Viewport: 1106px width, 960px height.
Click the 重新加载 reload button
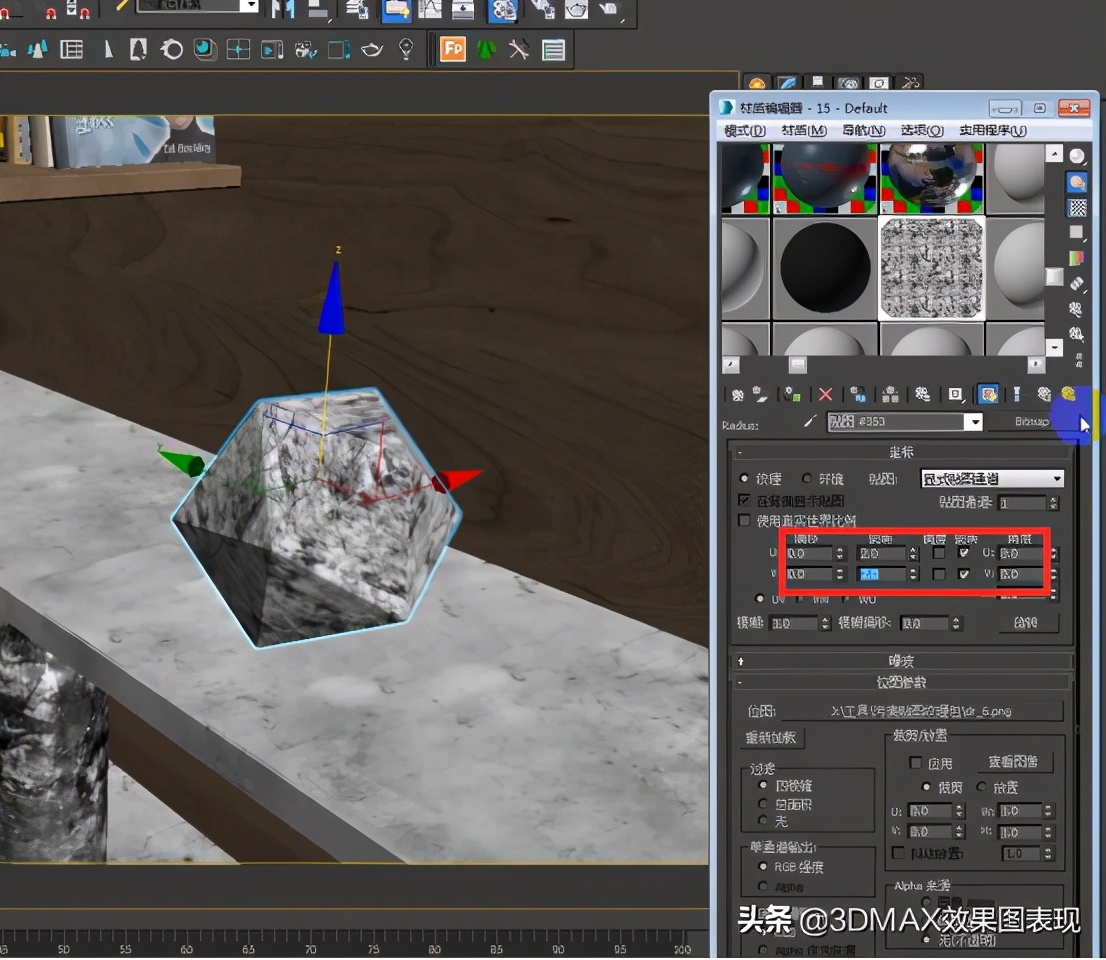click(772, 738)
